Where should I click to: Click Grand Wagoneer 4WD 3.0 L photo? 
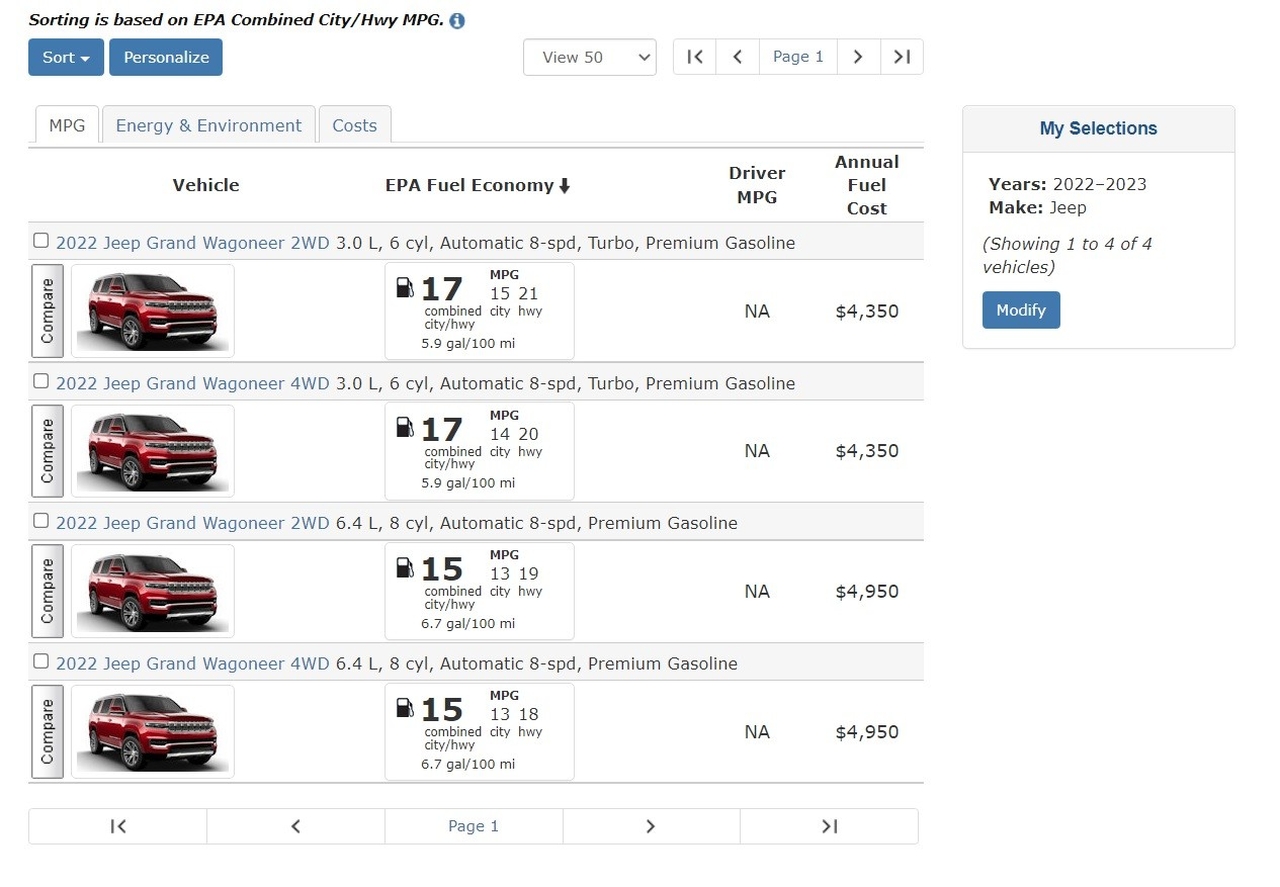pyautogui.click(x=152, y=451)
